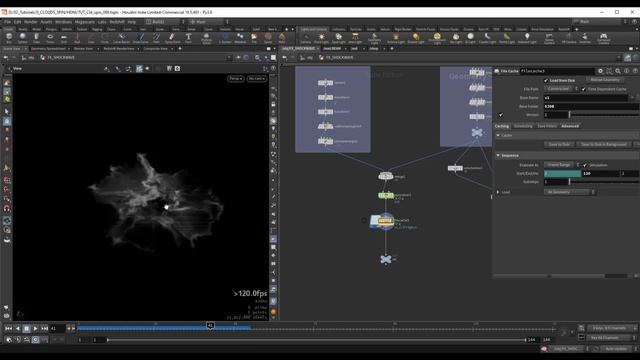Image resolution: width=640 pixels, height=360 pixels.
Task: Click Save to Disk in Background button
Action: [x=603, y=144]
